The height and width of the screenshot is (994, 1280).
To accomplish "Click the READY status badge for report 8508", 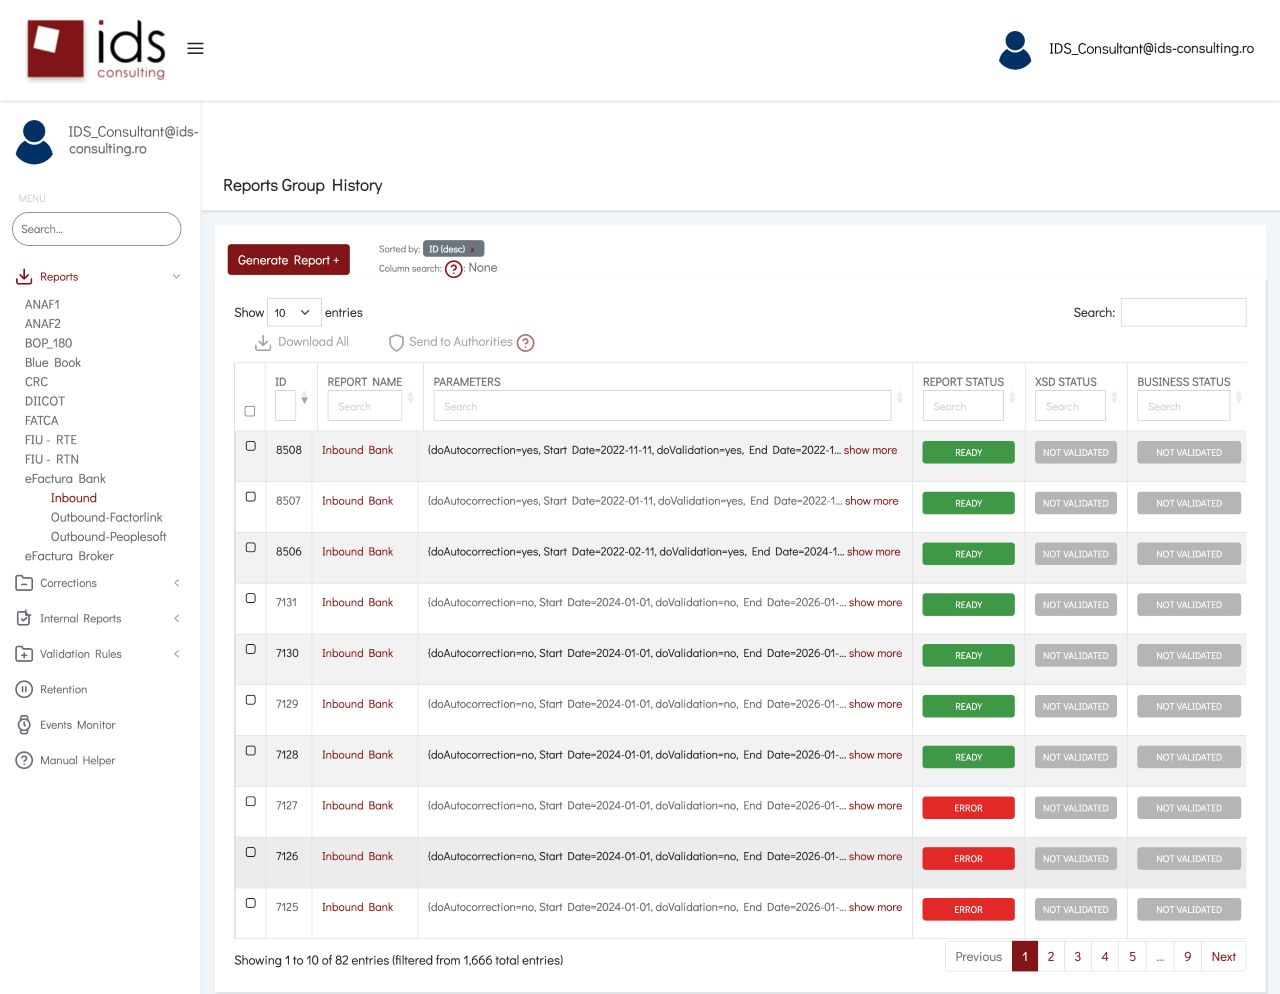I will tap(968, 452).
